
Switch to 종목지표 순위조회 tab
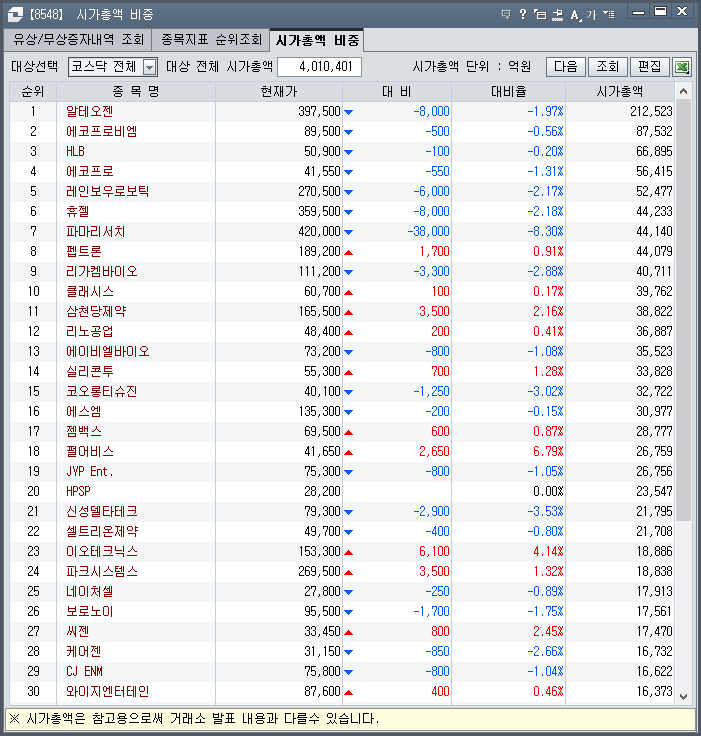(211, 39)
